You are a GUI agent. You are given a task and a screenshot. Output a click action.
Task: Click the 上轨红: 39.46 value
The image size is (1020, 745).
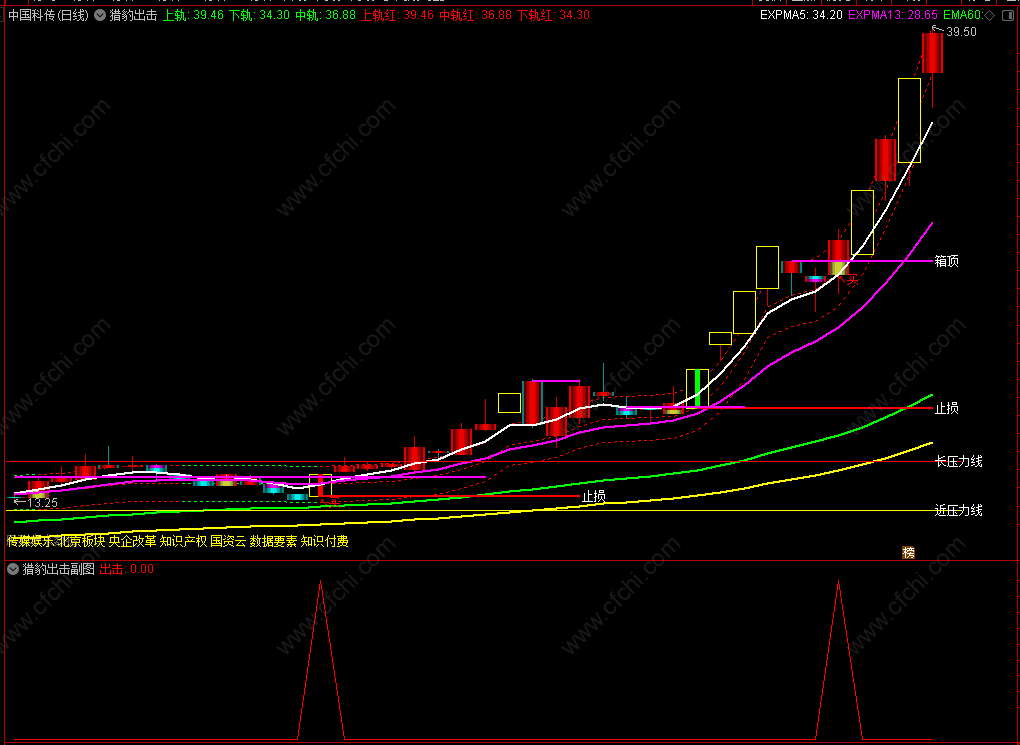[397, 15]
